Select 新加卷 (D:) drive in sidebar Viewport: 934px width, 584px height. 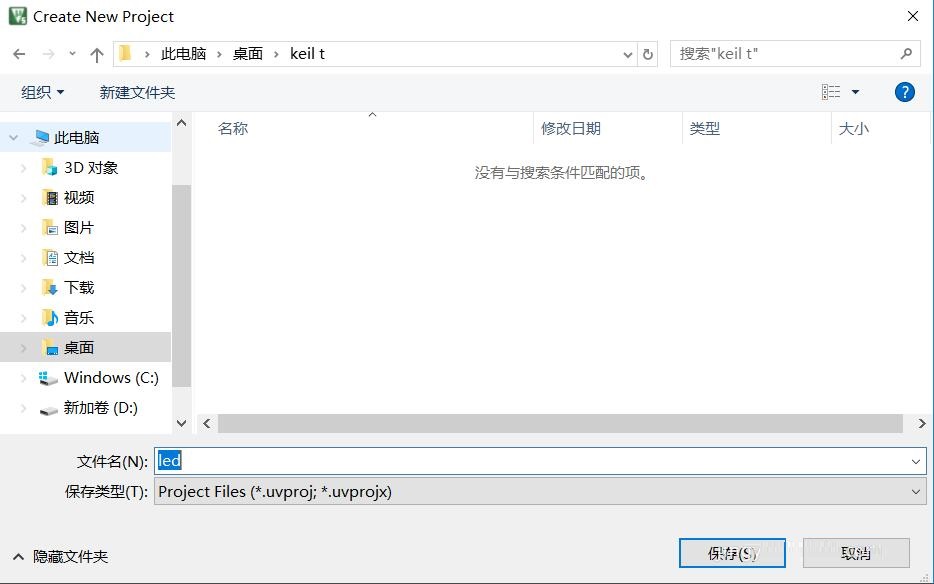[x=99, y=408]
